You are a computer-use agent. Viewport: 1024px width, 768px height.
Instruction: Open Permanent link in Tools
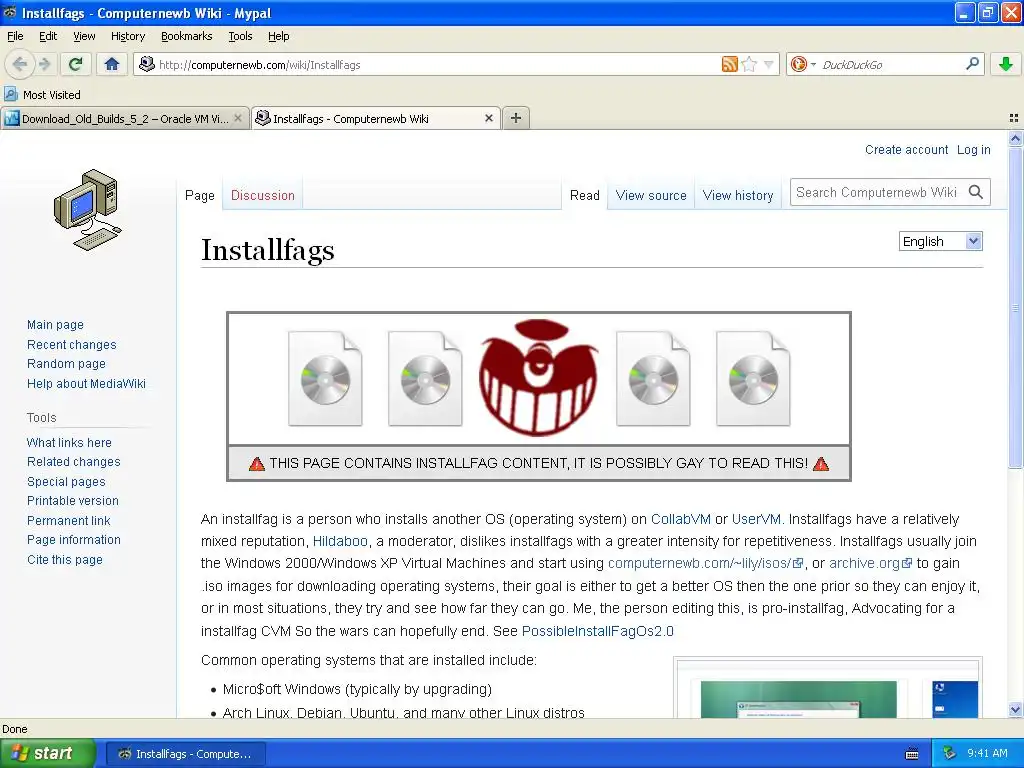click(x=69, y=520)
